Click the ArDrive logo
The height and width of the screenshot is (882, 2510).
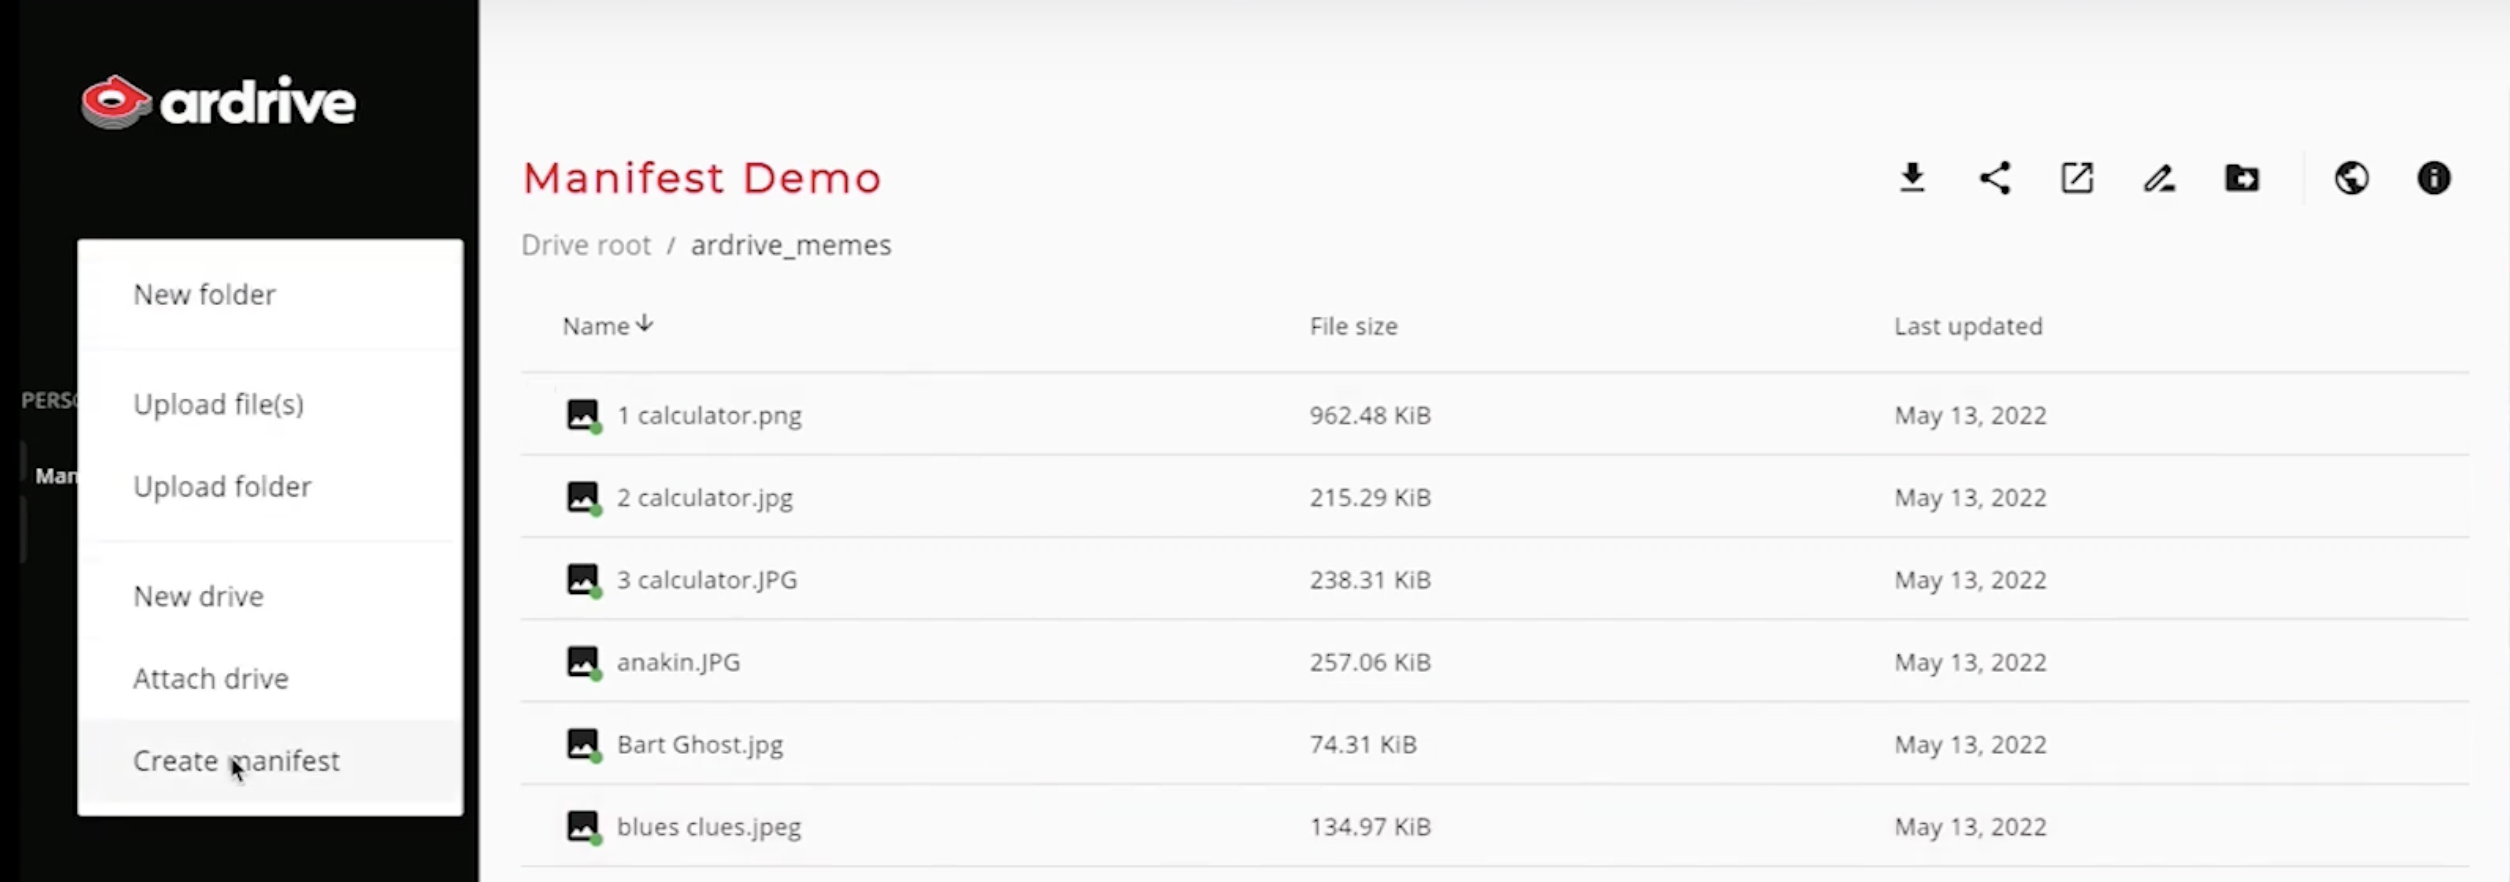point(218,102)
